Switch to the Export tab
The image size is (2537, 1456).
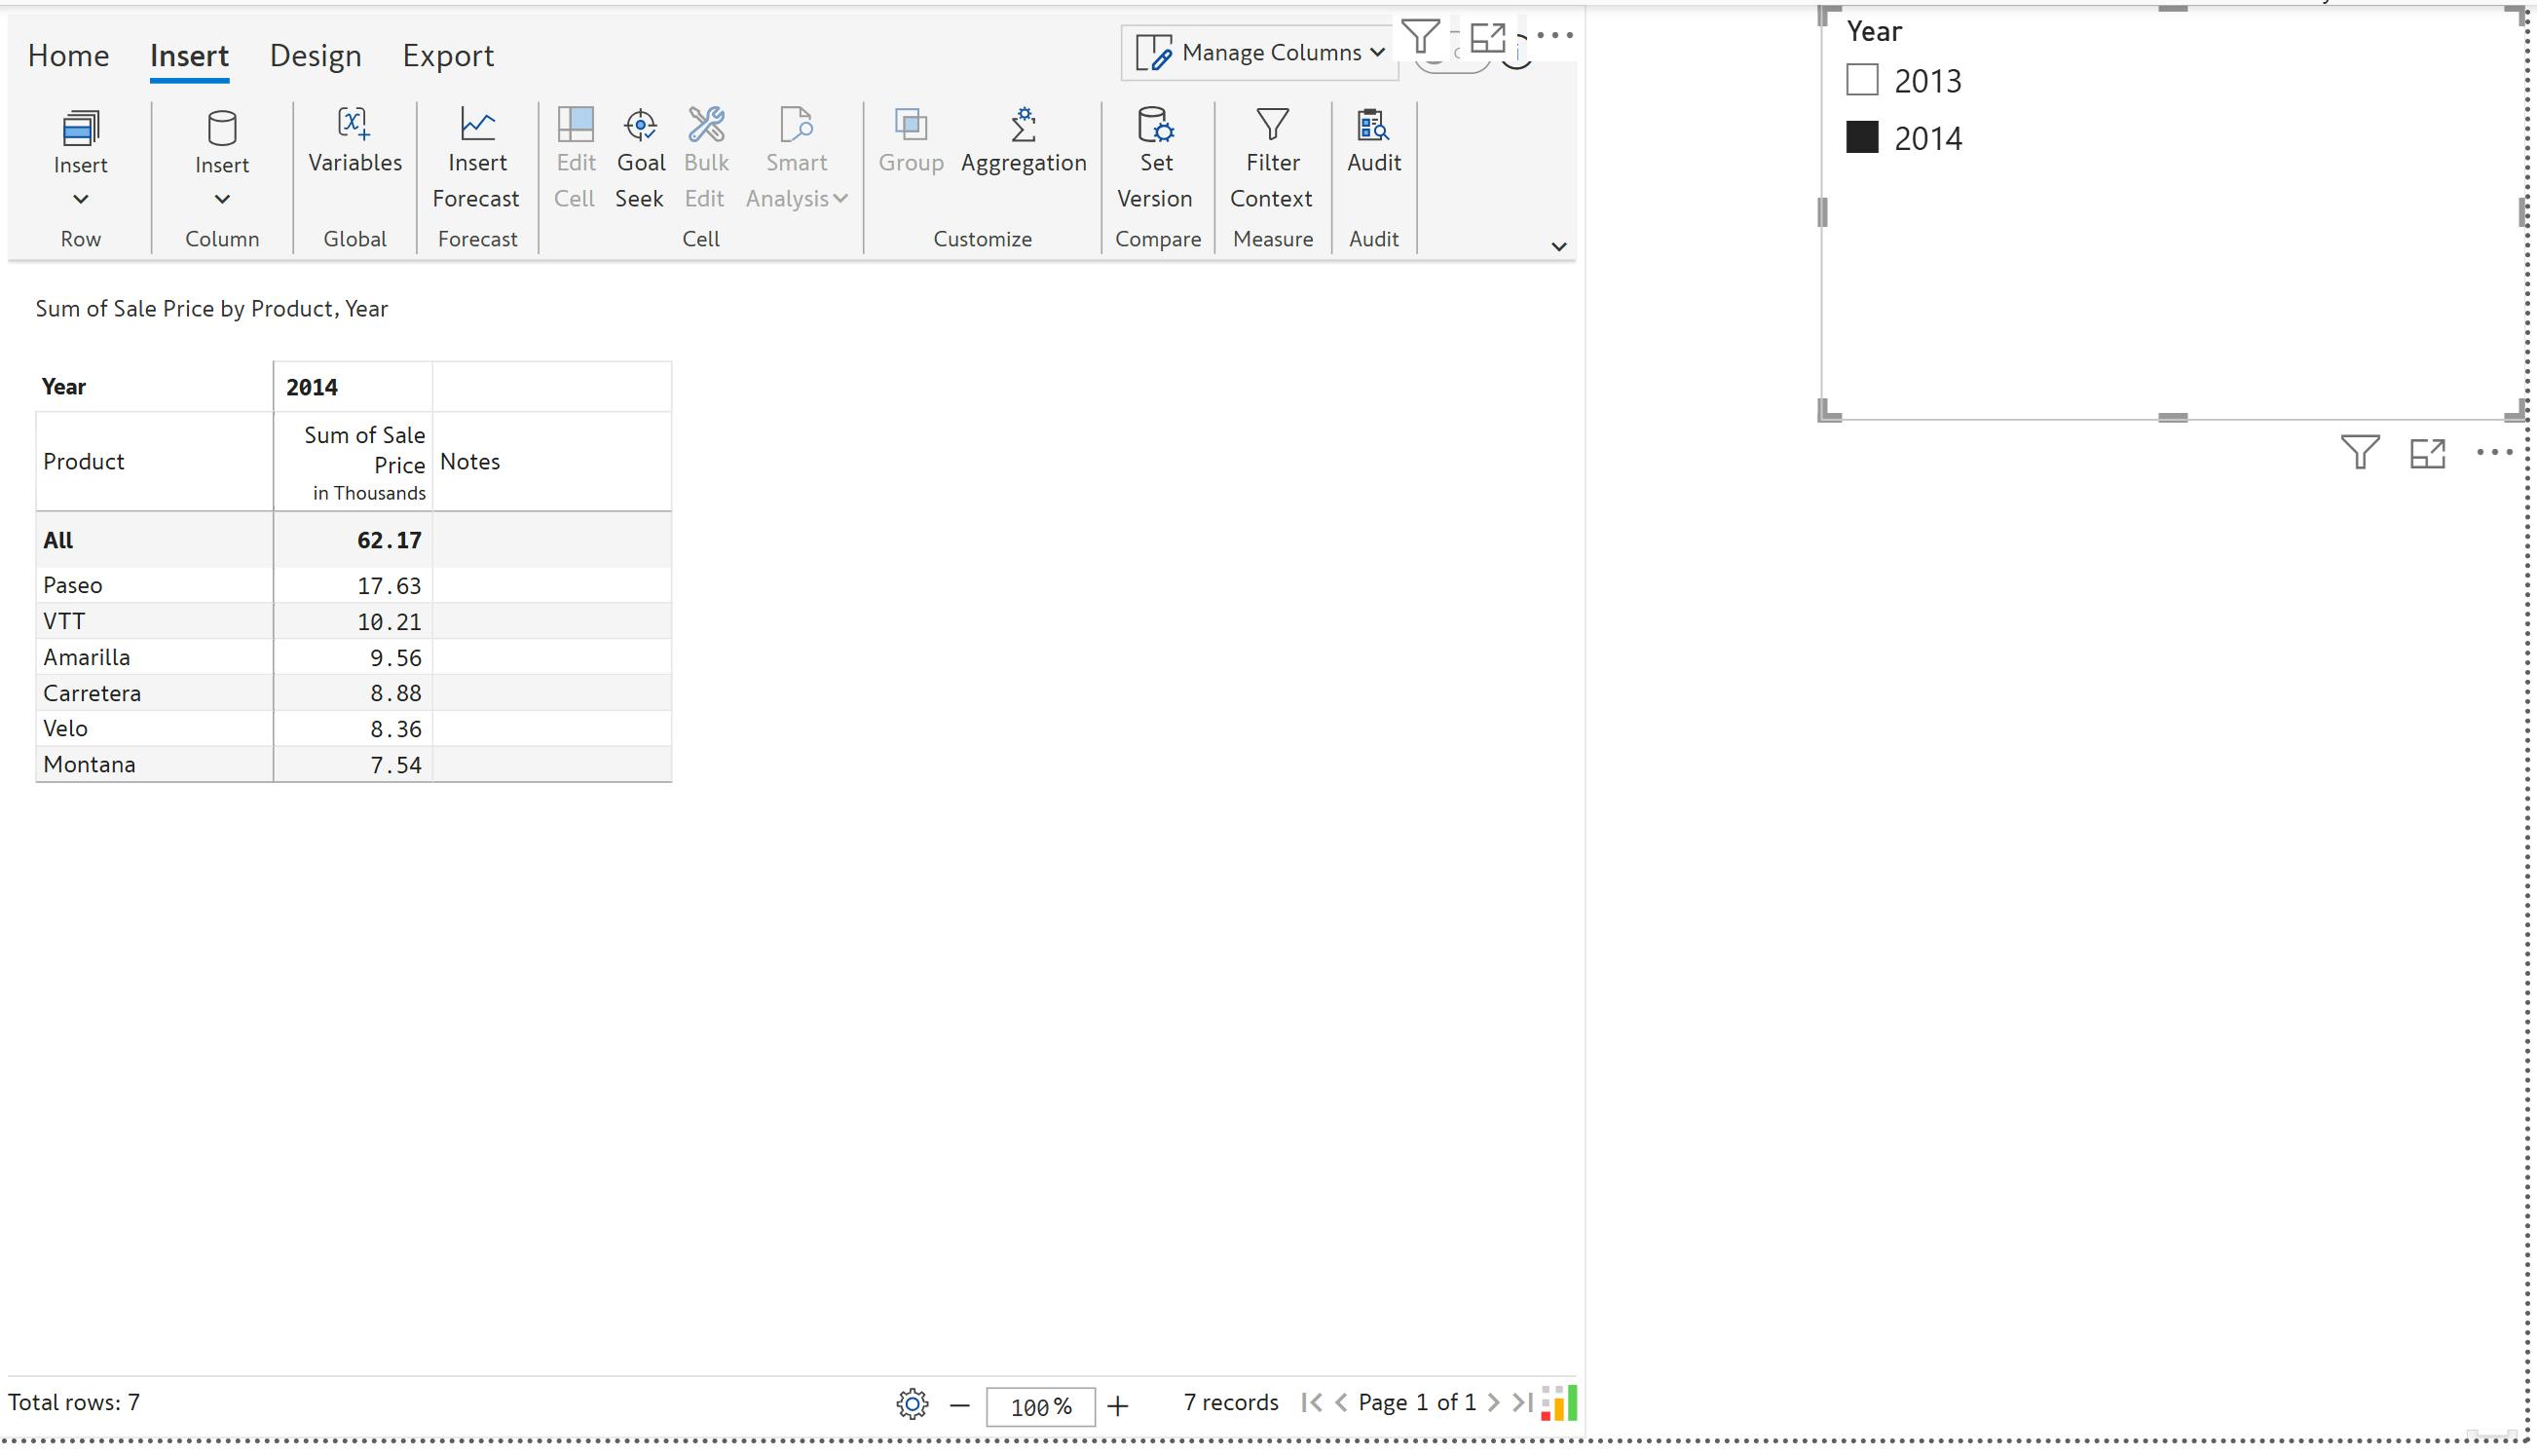[x=447, y=56]
